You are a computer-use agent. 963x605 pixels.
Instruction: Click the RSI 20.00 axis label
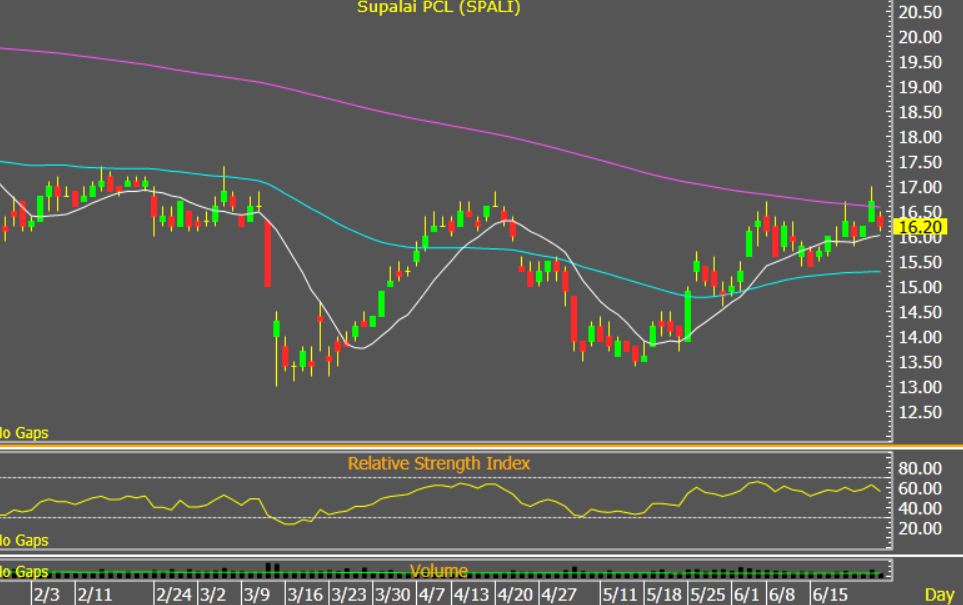920,529
